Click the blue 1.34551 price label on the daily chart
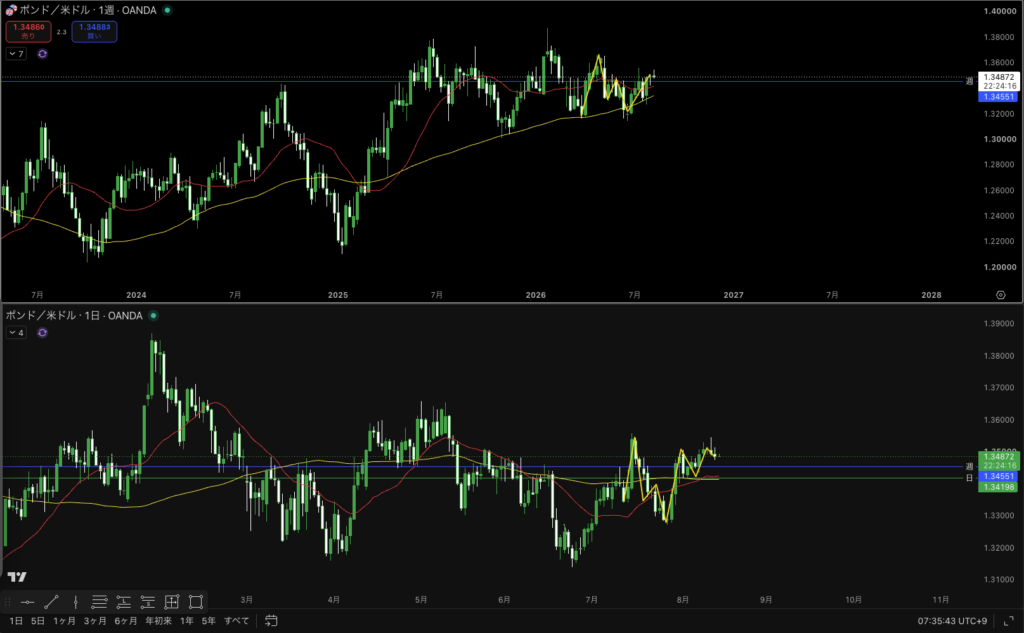The height and width of the screenshot is (633, 1024). [998, 477]
